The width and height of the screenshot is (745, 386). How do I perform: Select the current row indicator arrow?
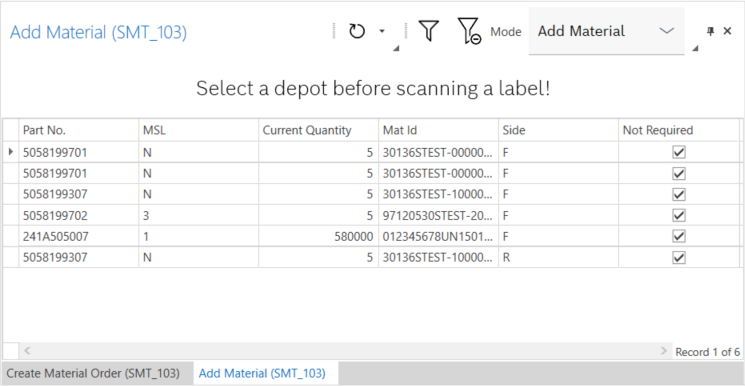pyautogui.click(x=11, y=152)
